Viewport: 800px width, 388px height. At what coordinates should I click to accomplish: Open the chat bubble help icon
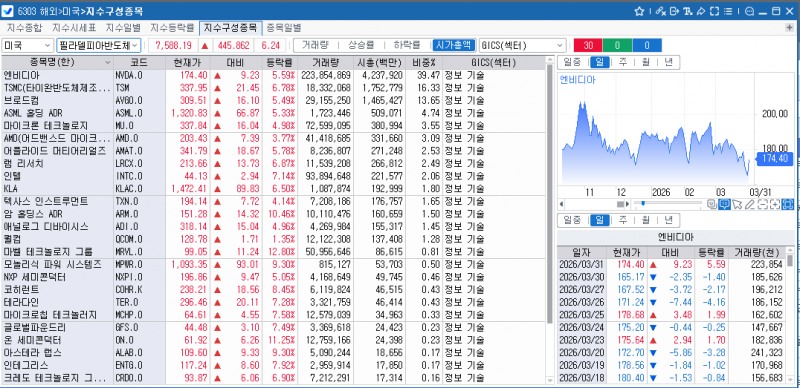749,11
